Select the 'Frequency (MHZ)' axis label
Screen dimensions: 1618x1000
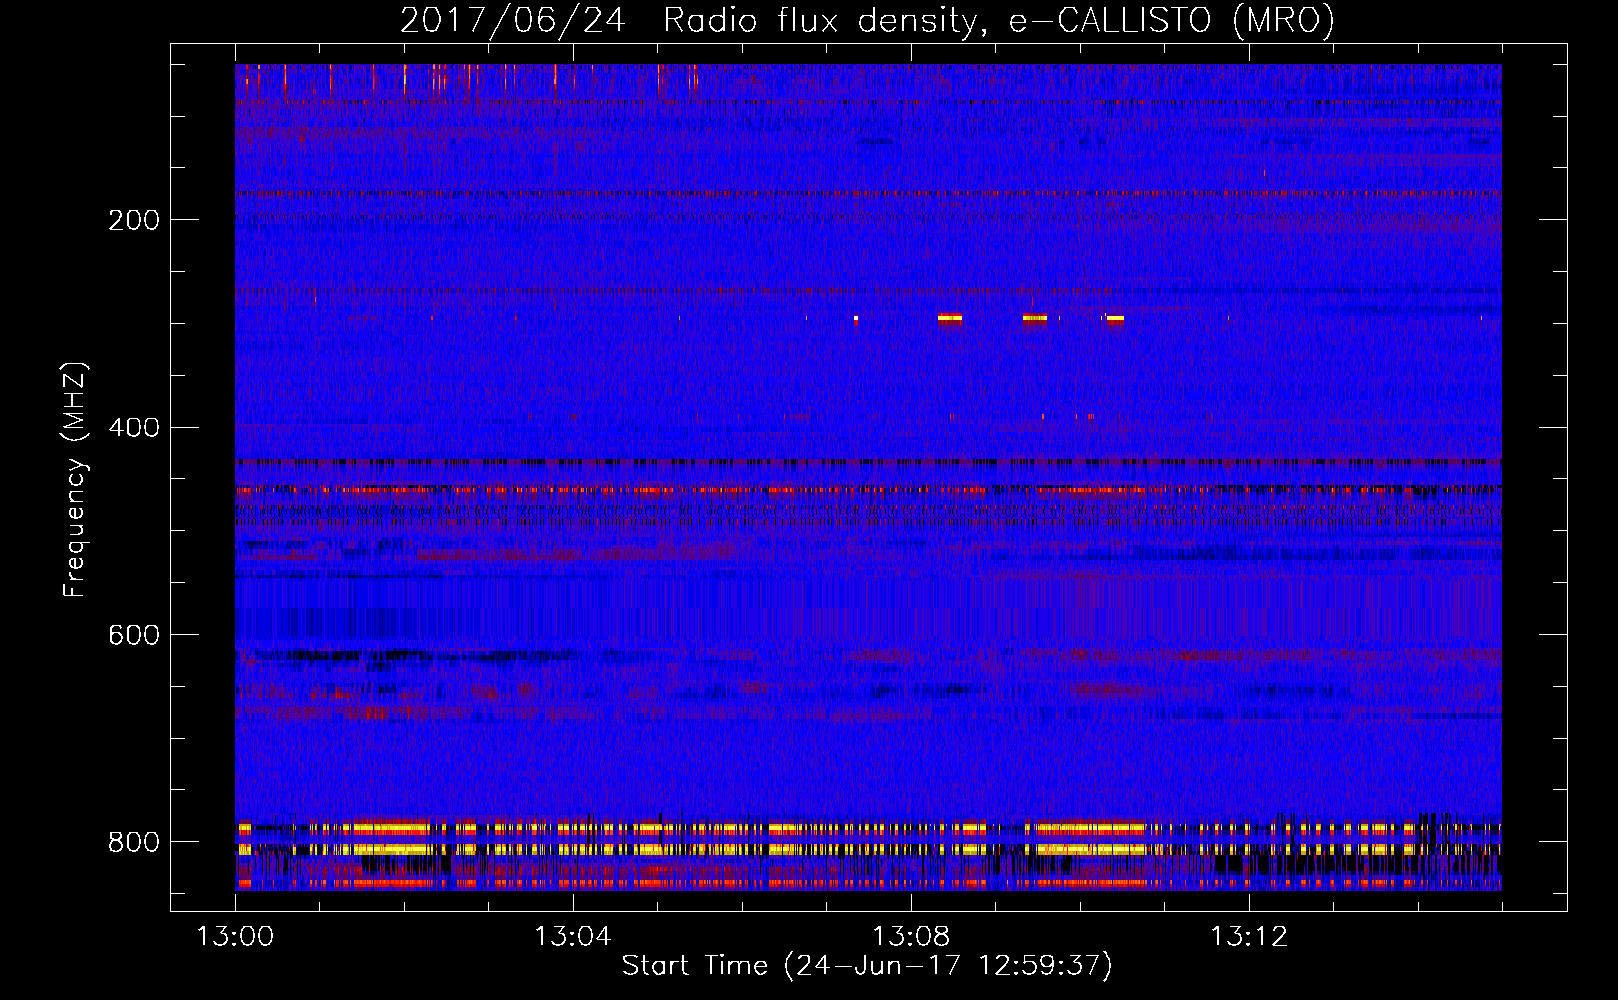coord(75,480)
